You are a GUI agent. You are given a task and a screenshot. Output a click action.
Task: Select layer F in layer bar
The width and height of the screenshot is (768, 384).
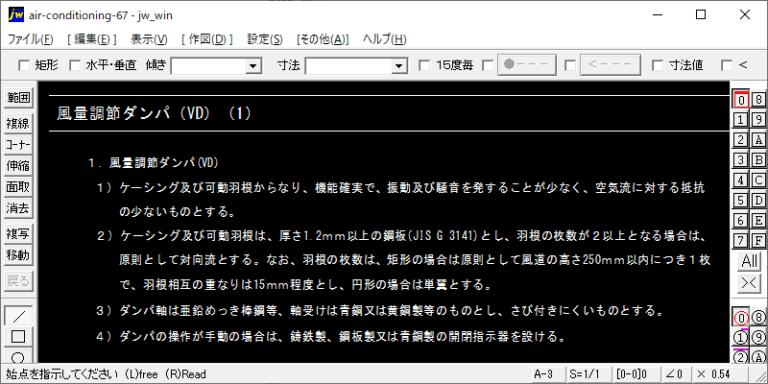pyautogui.click(x=758, y=240)
